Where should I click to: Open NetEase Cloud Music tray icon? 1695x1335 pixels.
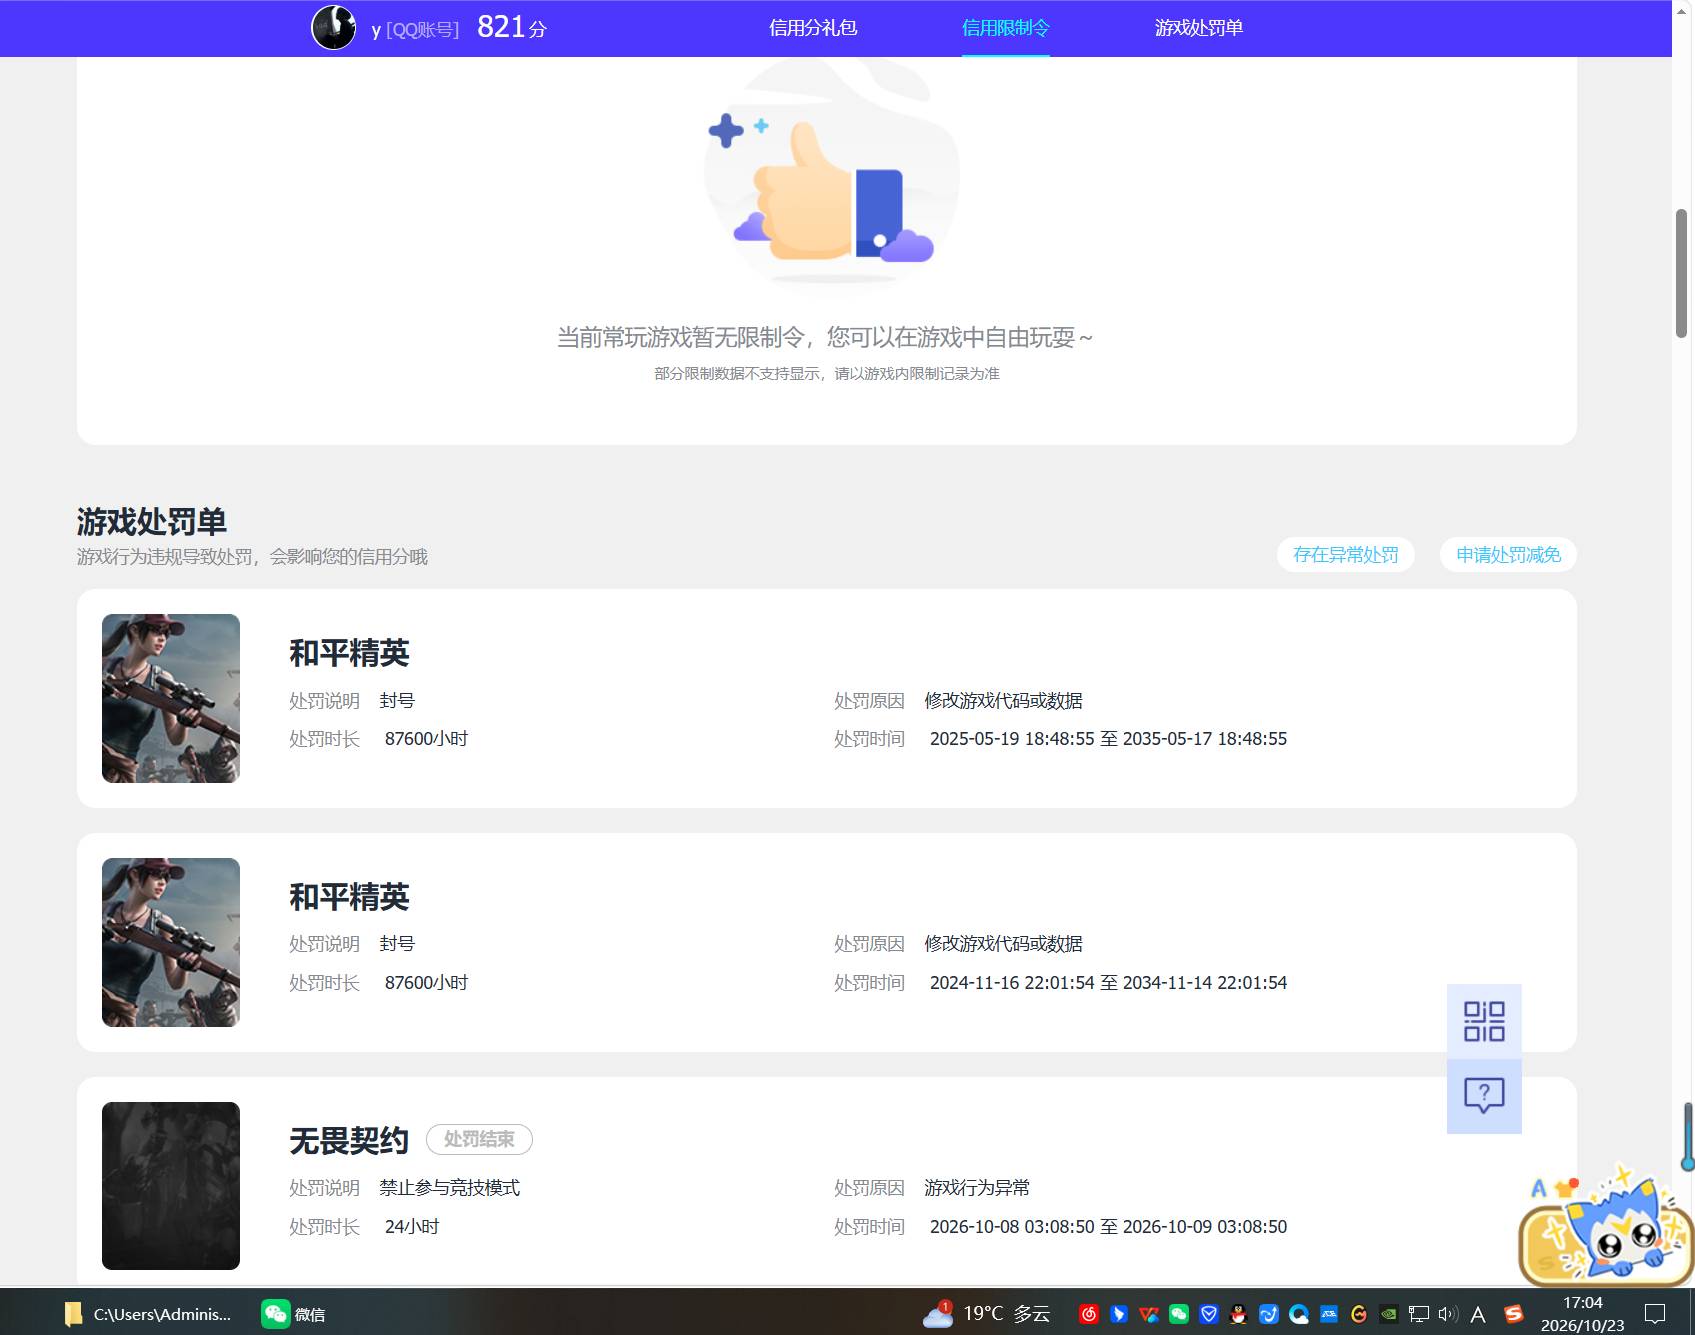pos(1089,1314)
